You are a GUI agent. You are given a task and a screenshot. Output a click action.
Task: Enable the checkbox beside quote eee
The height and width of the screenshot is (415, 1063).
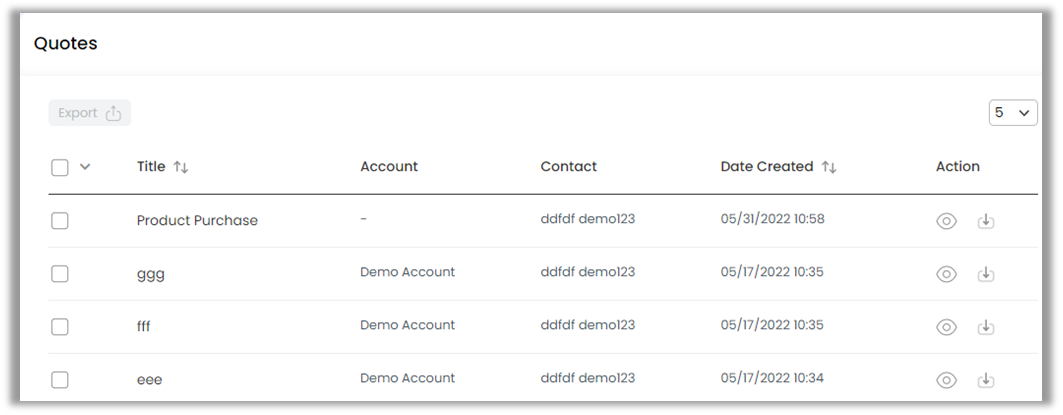(x=60, y=380)
